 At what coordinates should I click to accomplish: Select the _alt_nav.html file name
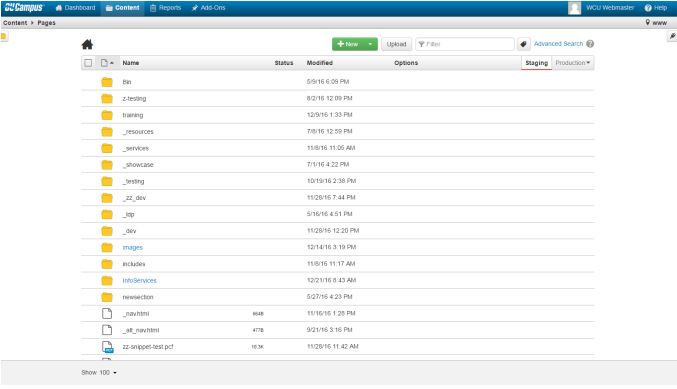point(141,330)
